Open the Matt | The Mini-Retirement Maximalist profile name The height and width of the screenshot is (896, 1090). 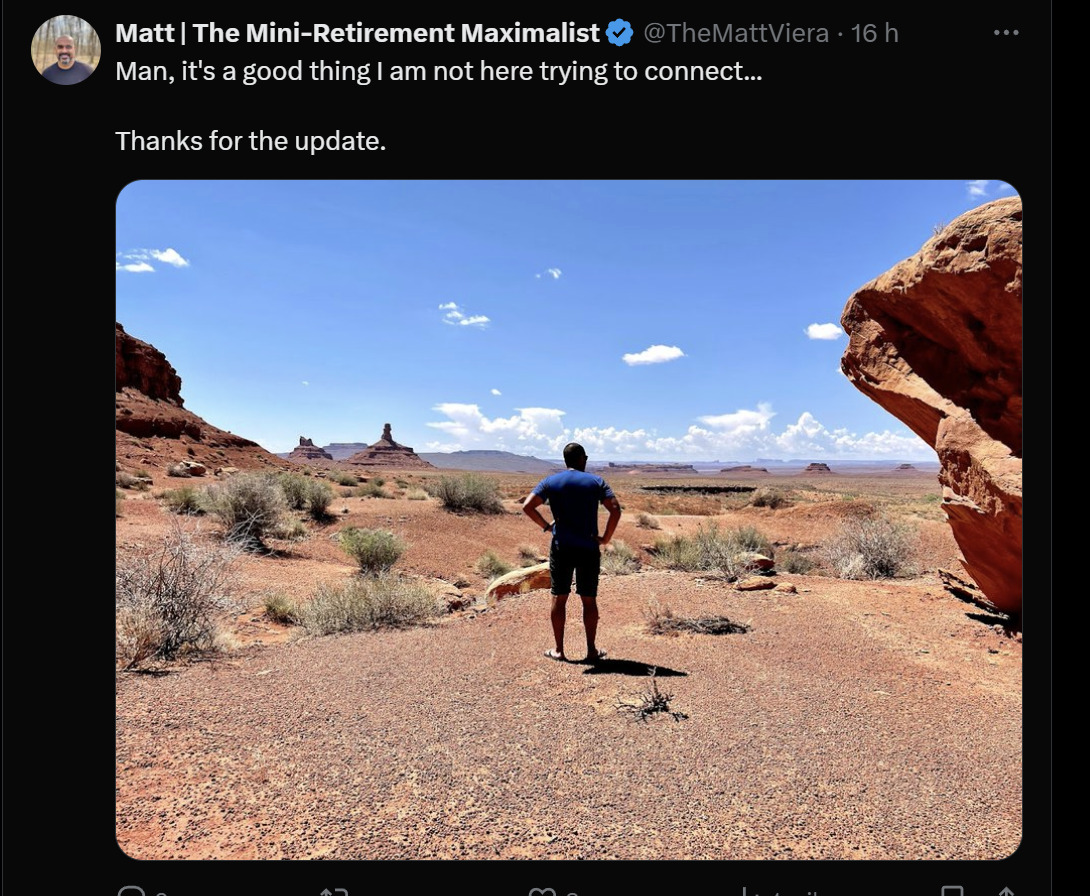[357, 33]
